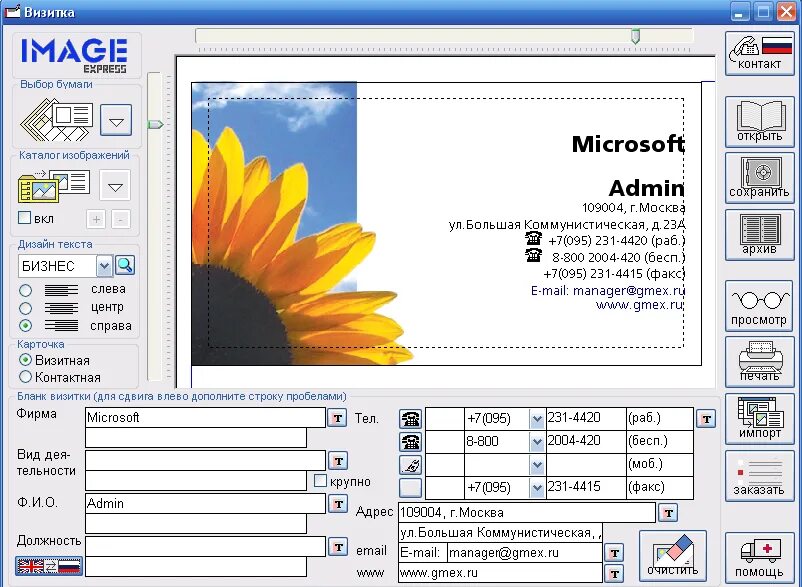The image size is (802, 587).
Task: Click the minus button in image catalog
Action: 121,219
